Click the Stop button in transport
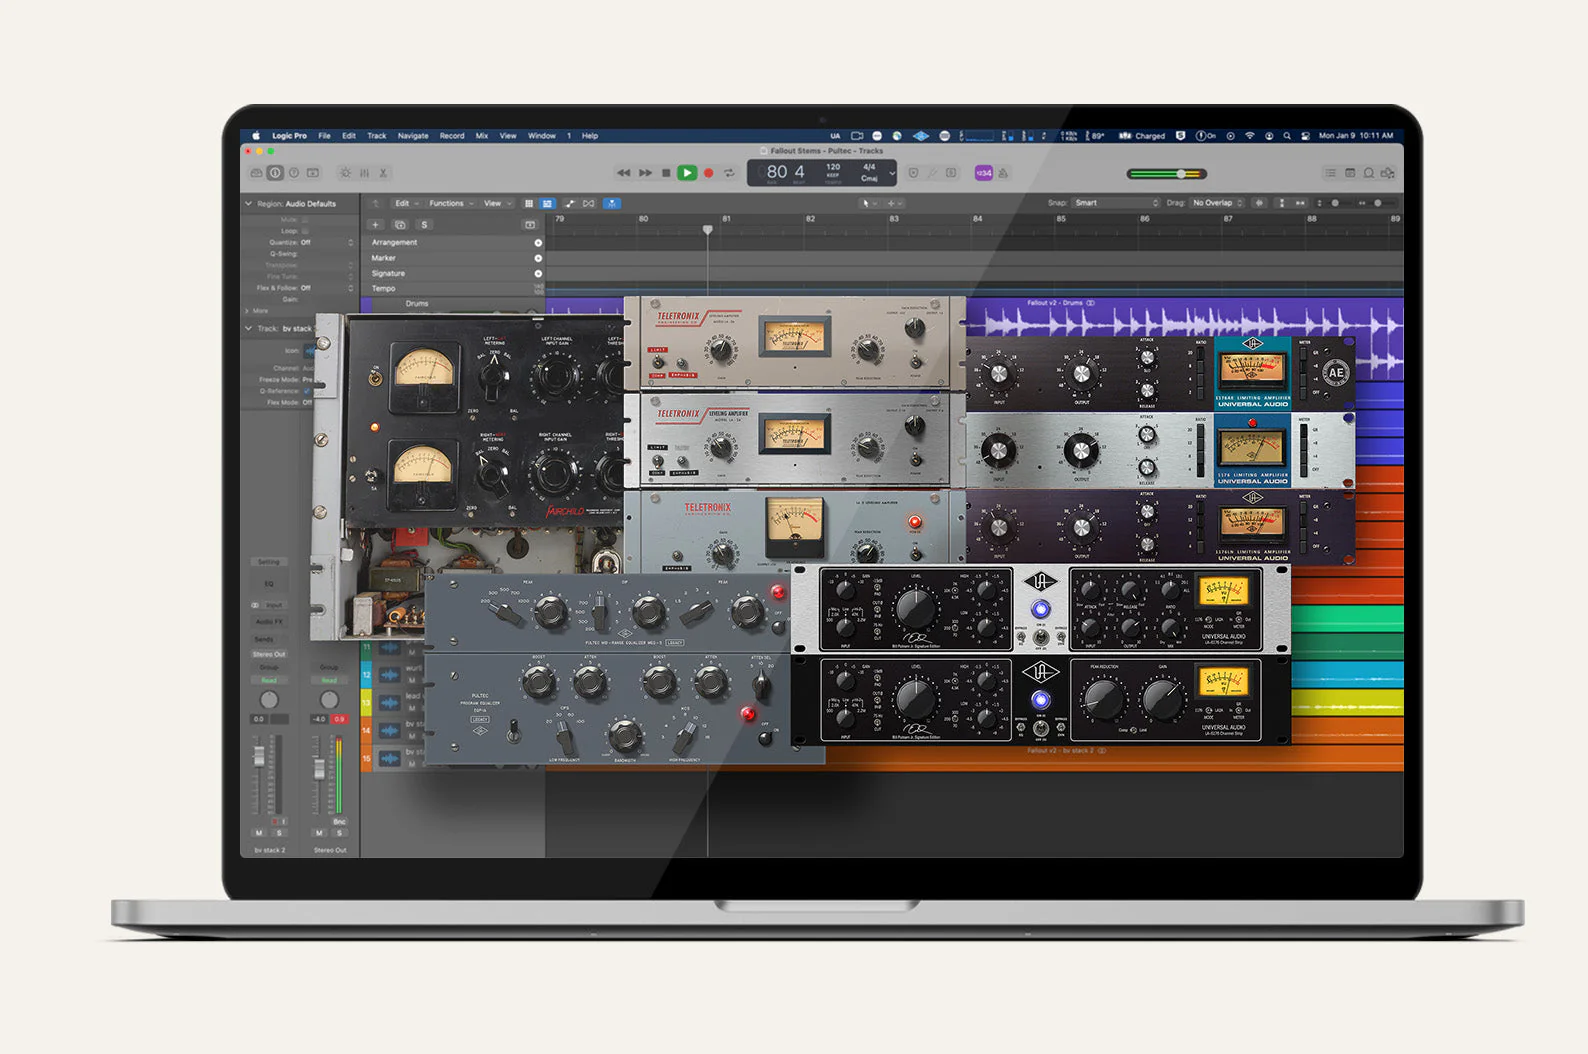The image size is (1588, 1054). point(666,173)
